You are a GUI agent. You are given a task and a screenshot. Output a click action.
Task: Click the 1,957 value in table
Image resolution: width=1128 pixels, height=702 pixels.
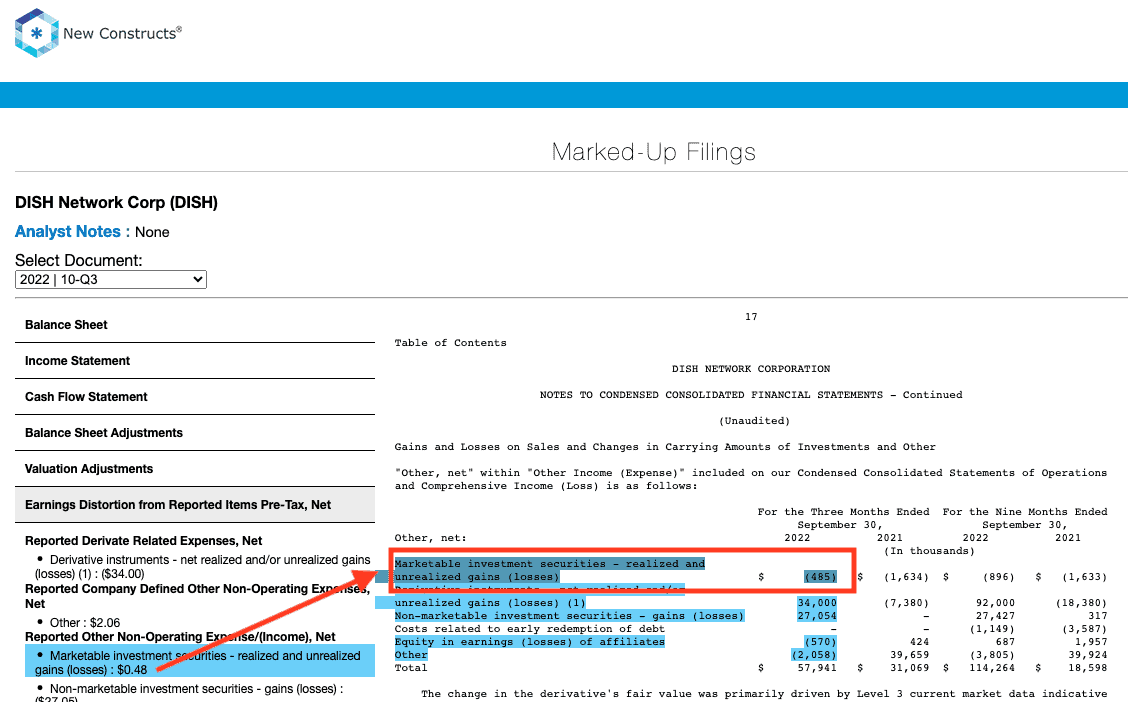click(1091, 642)
